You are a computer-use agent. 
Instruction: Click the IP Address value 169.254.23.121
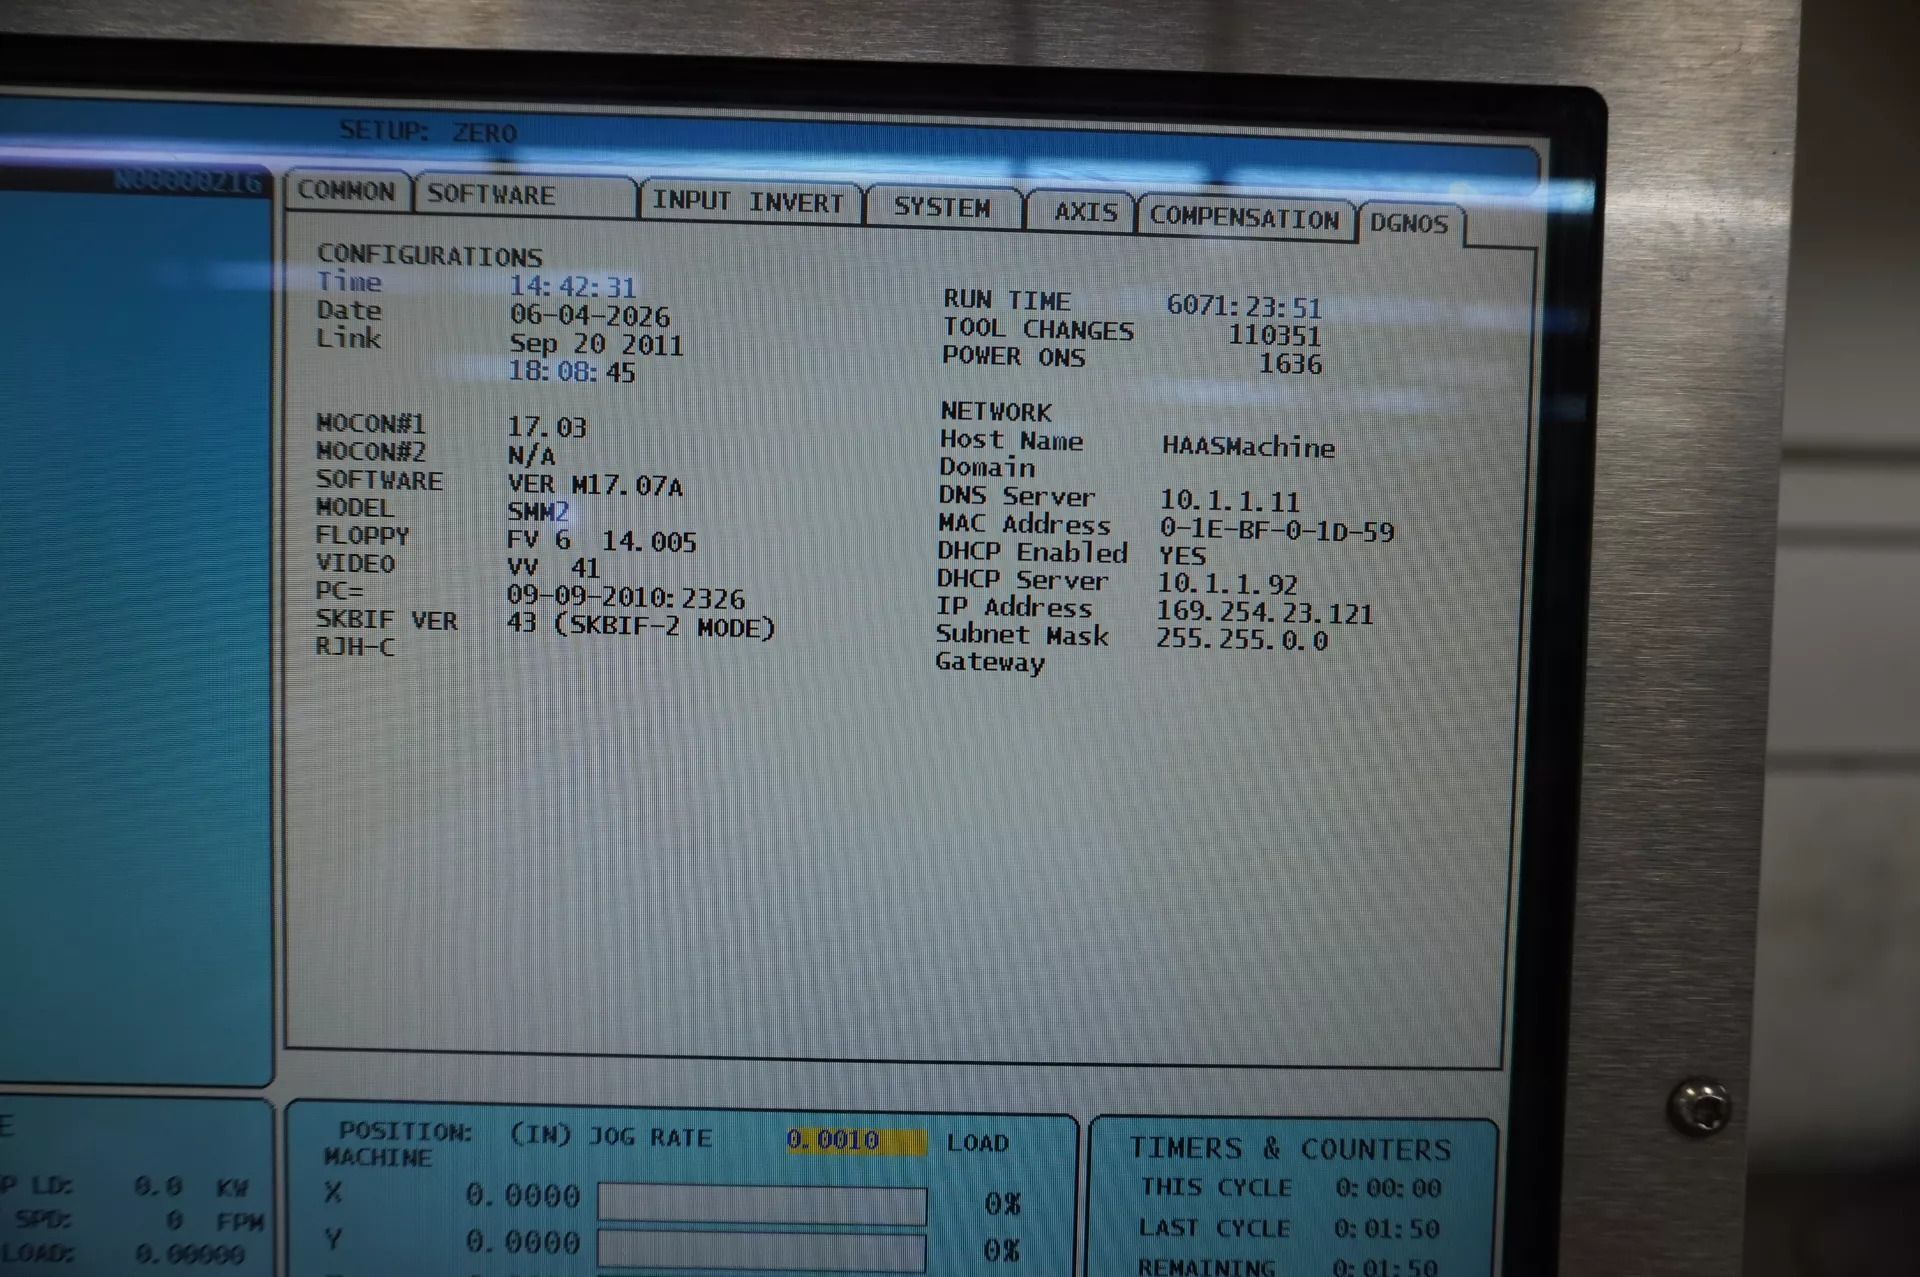1265,613
